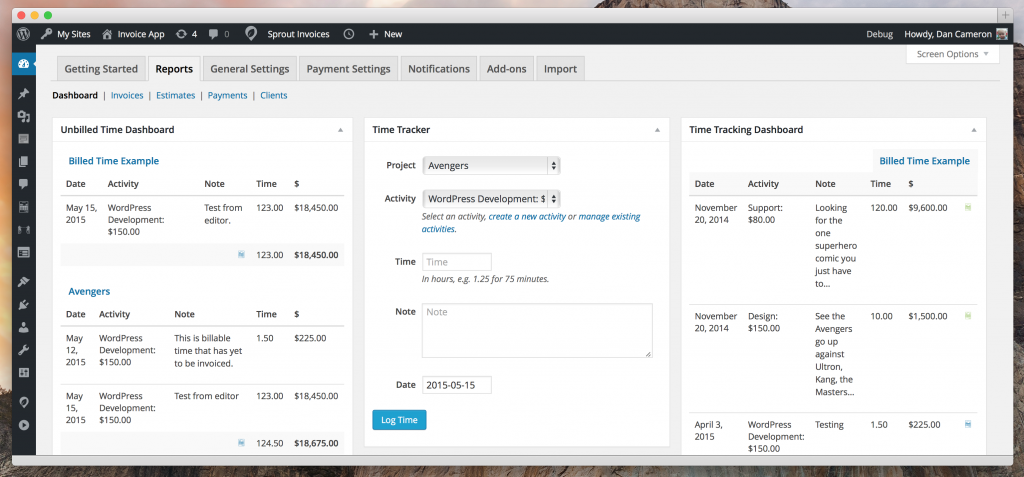This screenshot has width=1024, height=477.
Task: Click into the Note textarea
Action: pyautogui.click(x=537, y=331)
